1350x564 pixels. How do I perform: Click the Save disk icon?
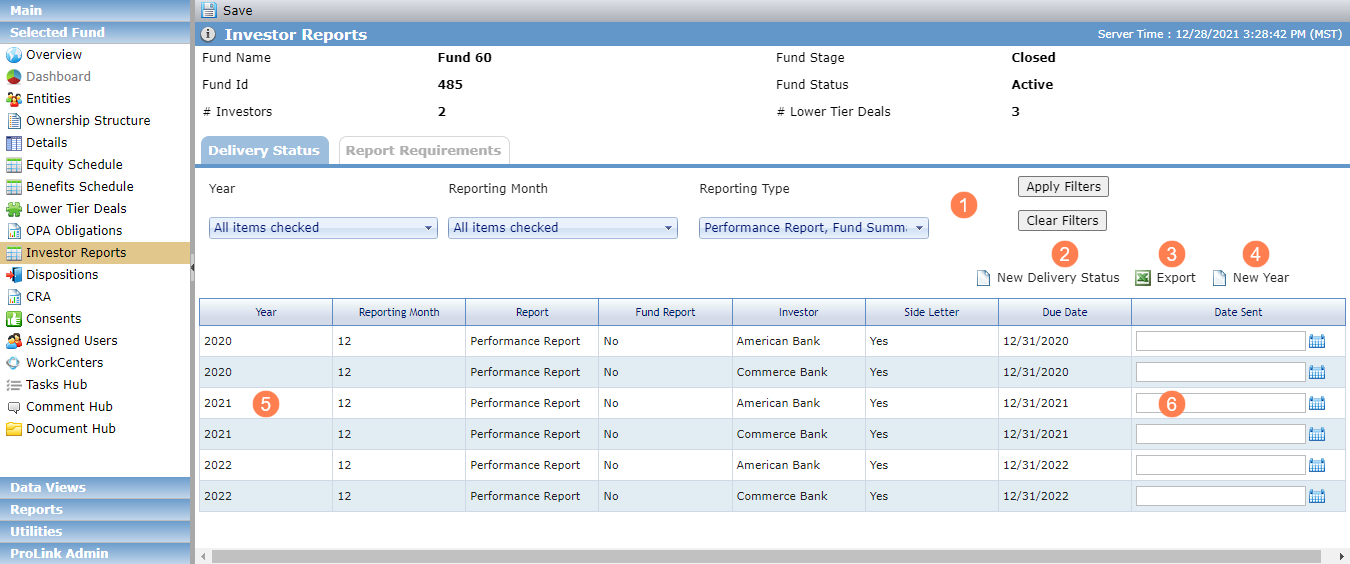(x=208, y=10)
